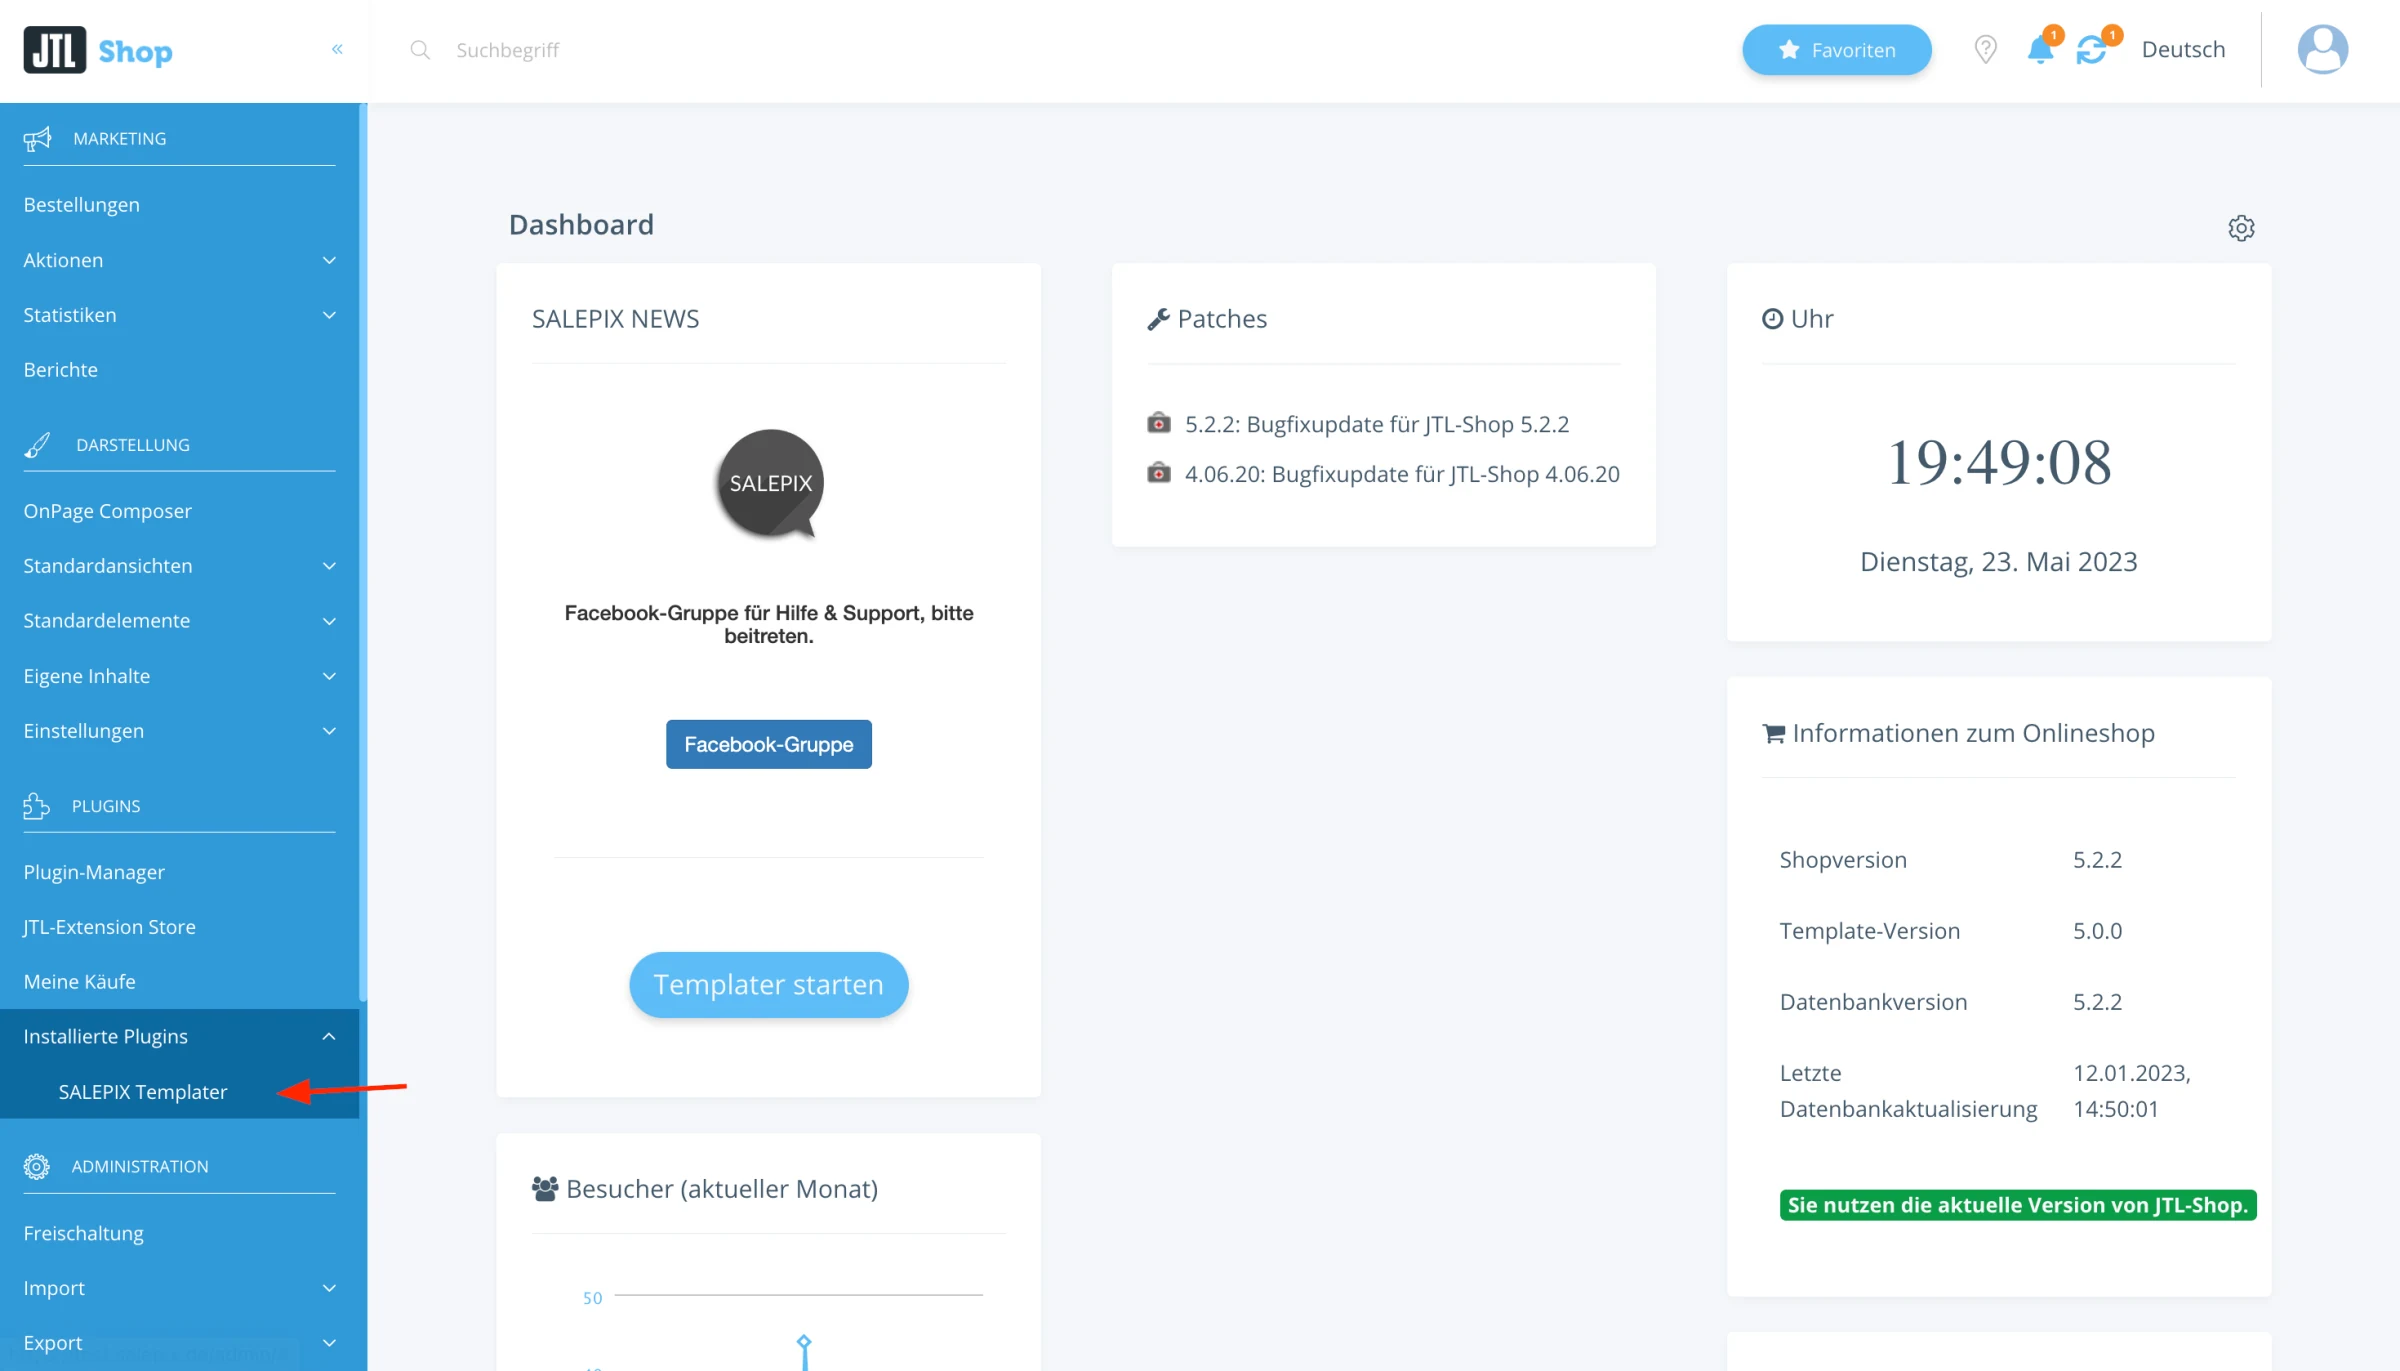Screen dimensions: 2400x1371
Task: Click the Shopversion value 5.2.2
Action: click(x=2097, y=860)
